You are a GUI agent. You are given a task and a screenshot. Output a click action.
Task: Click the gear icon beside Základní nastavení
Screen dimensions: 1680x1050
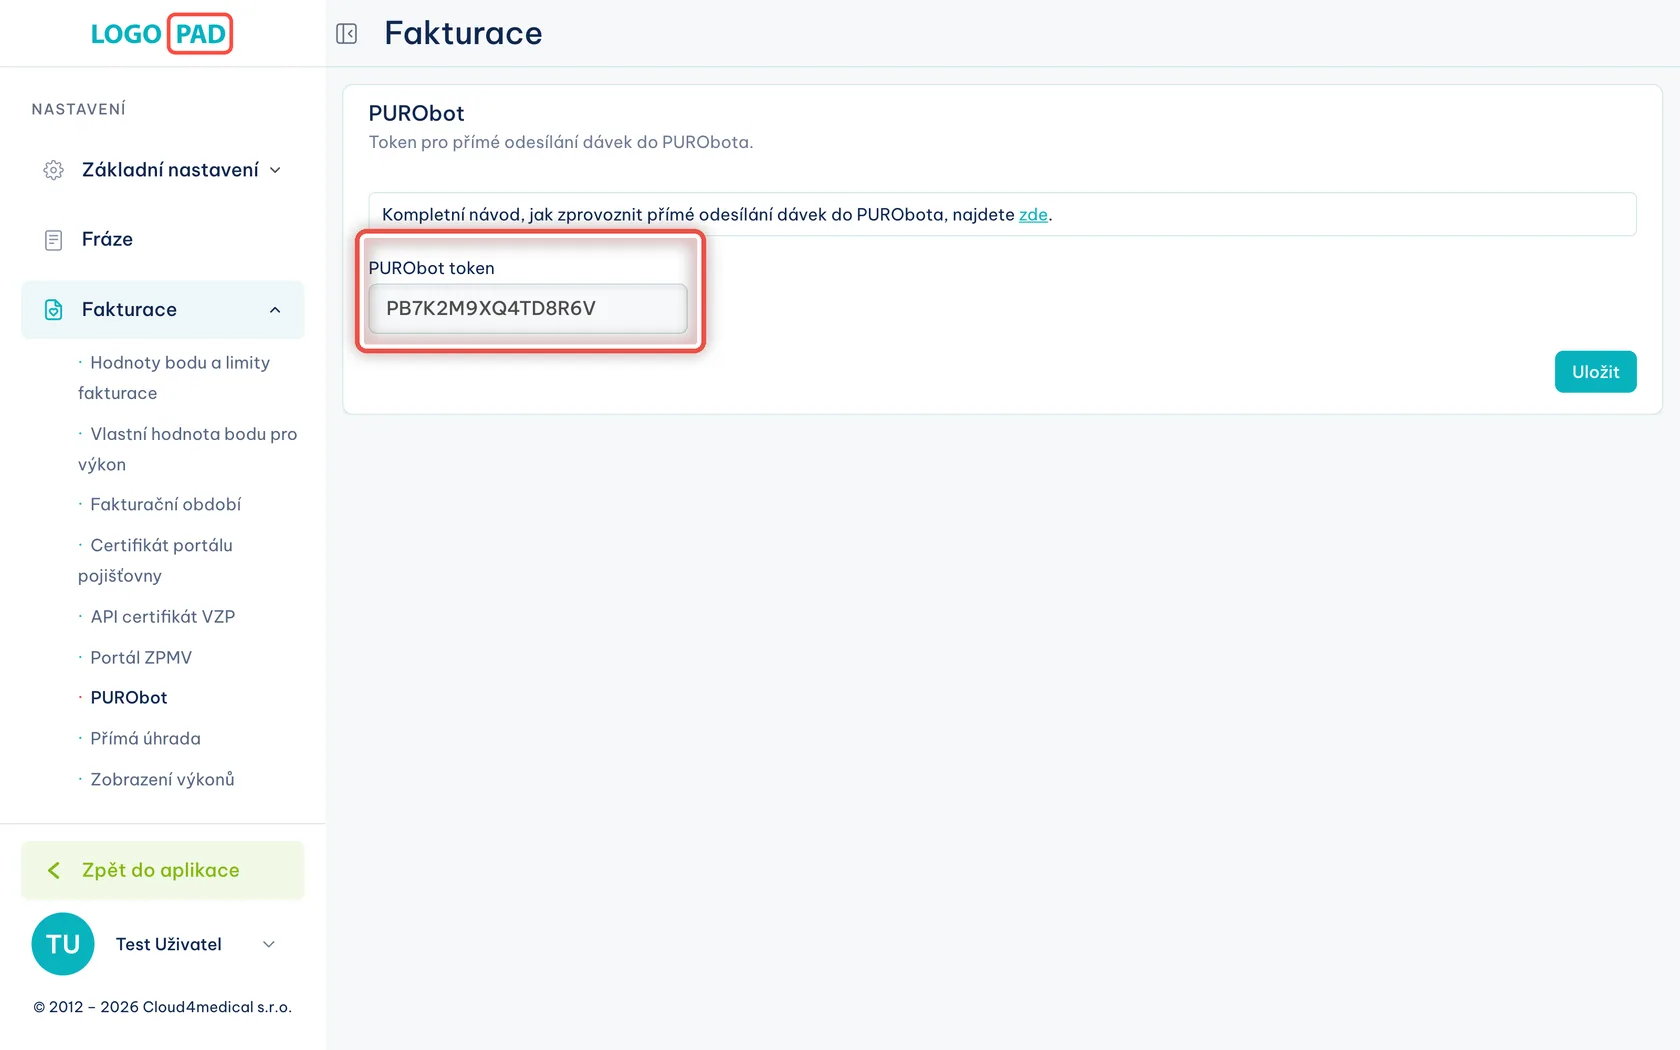pyautogui.click(x=53, y=170)
